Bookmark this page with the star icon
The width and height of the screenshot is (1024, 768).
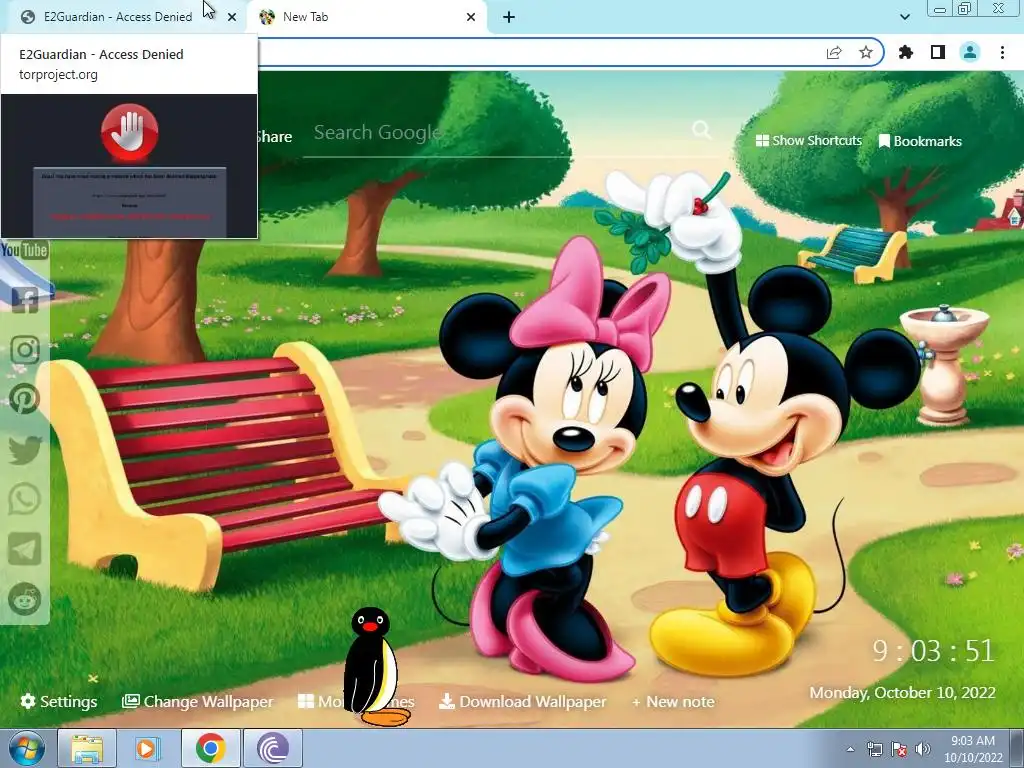866,52
